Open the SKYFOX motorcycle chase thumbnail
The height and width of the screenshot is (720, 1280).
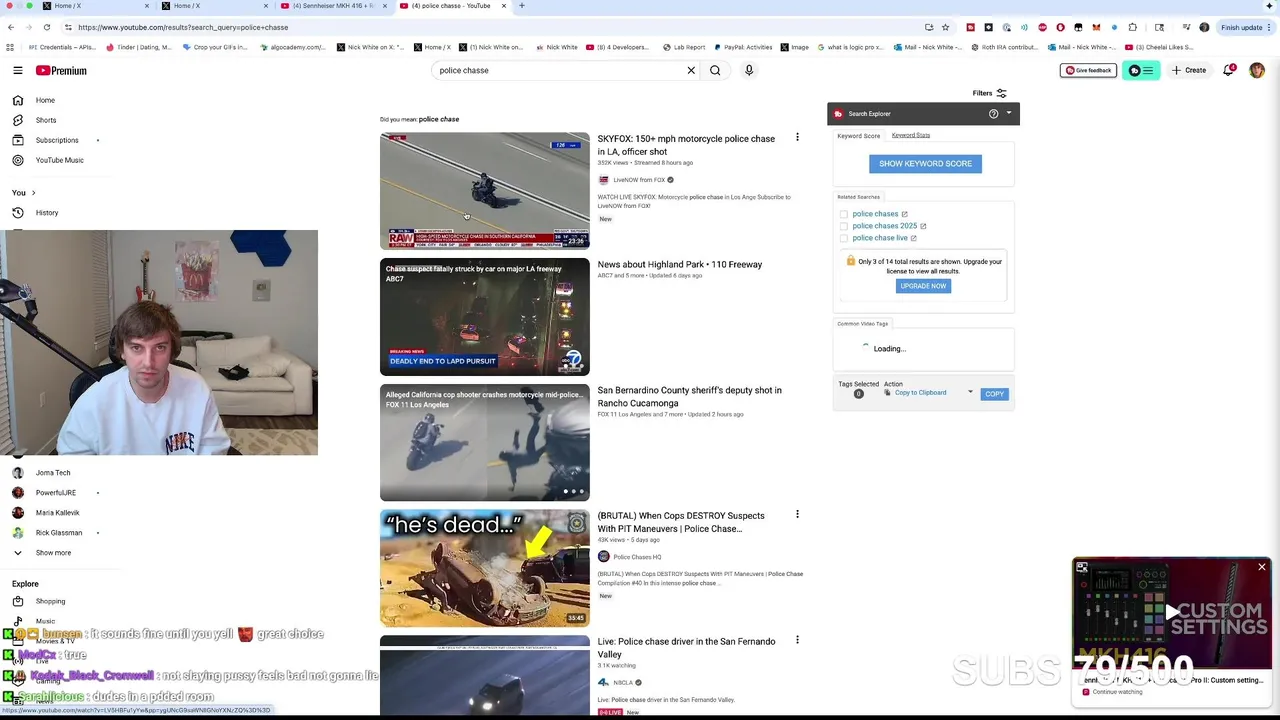[x=485, y=190]
